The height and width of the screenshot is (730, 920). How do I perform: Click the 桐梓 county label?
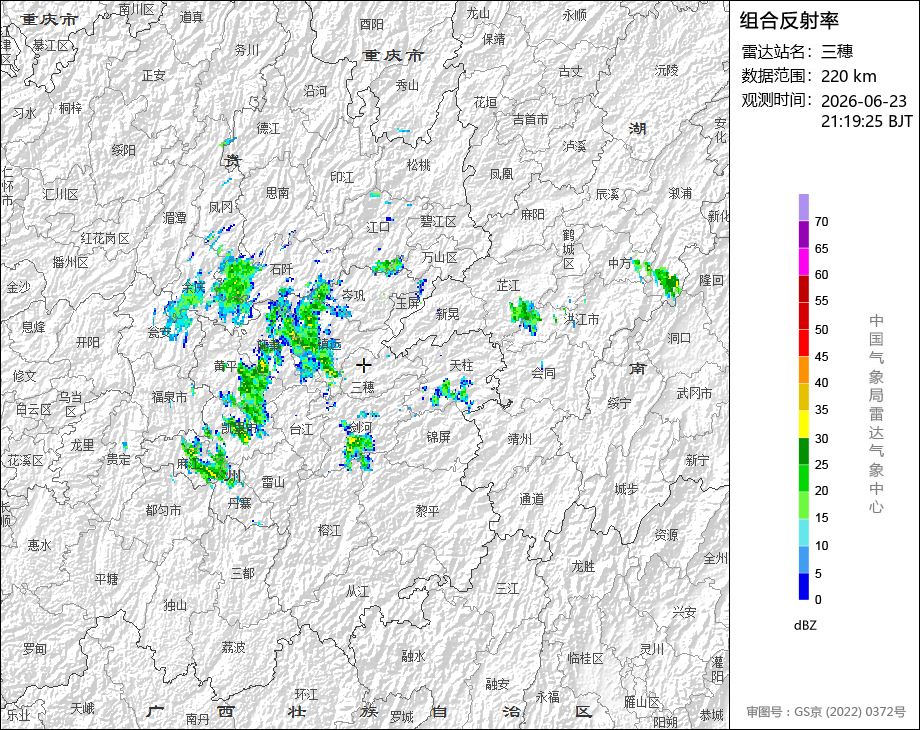[x=70, y=108]
